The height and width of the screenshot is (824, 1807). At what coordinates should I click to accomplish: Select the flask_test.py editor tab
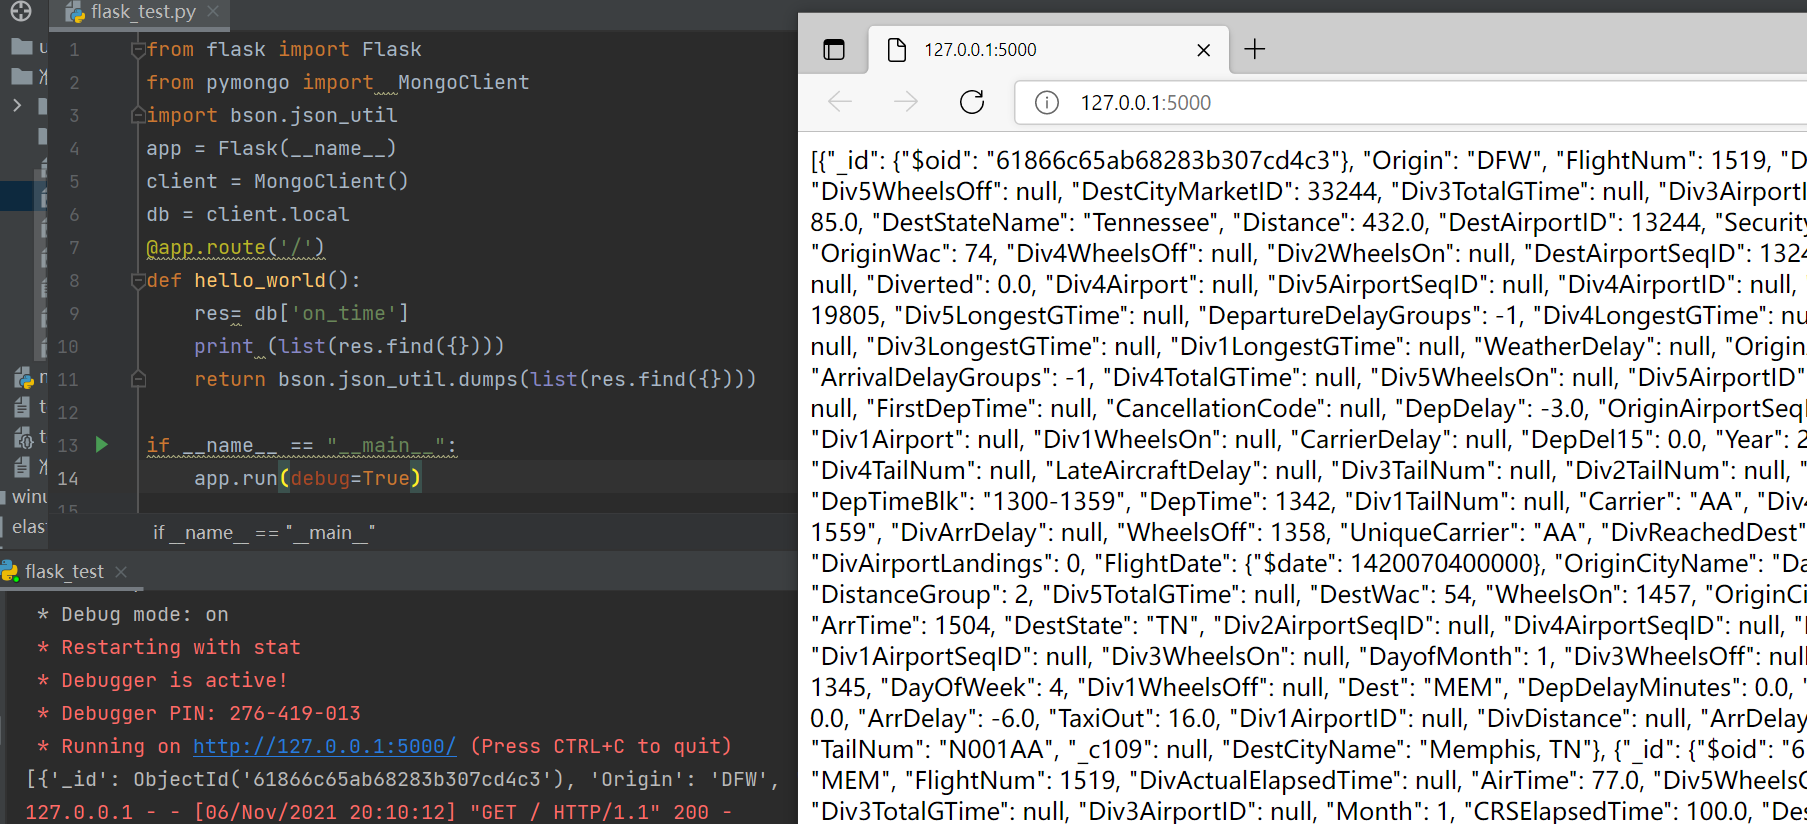[140, 12]
